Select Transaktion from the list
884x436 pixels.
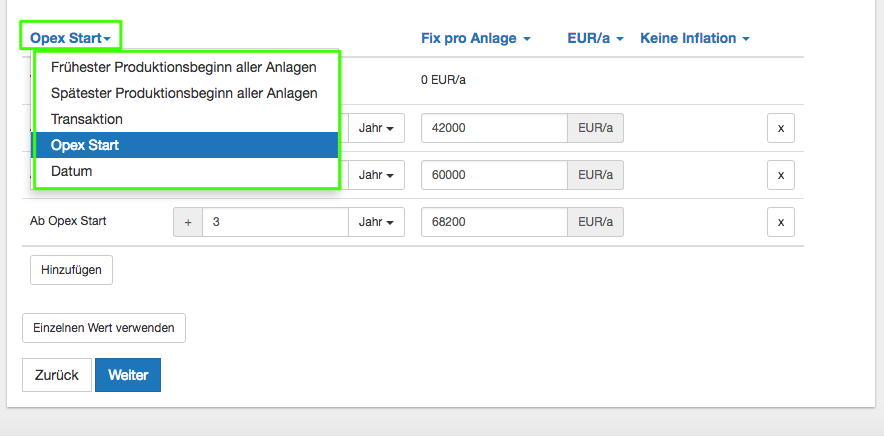[x=87, y=119]
